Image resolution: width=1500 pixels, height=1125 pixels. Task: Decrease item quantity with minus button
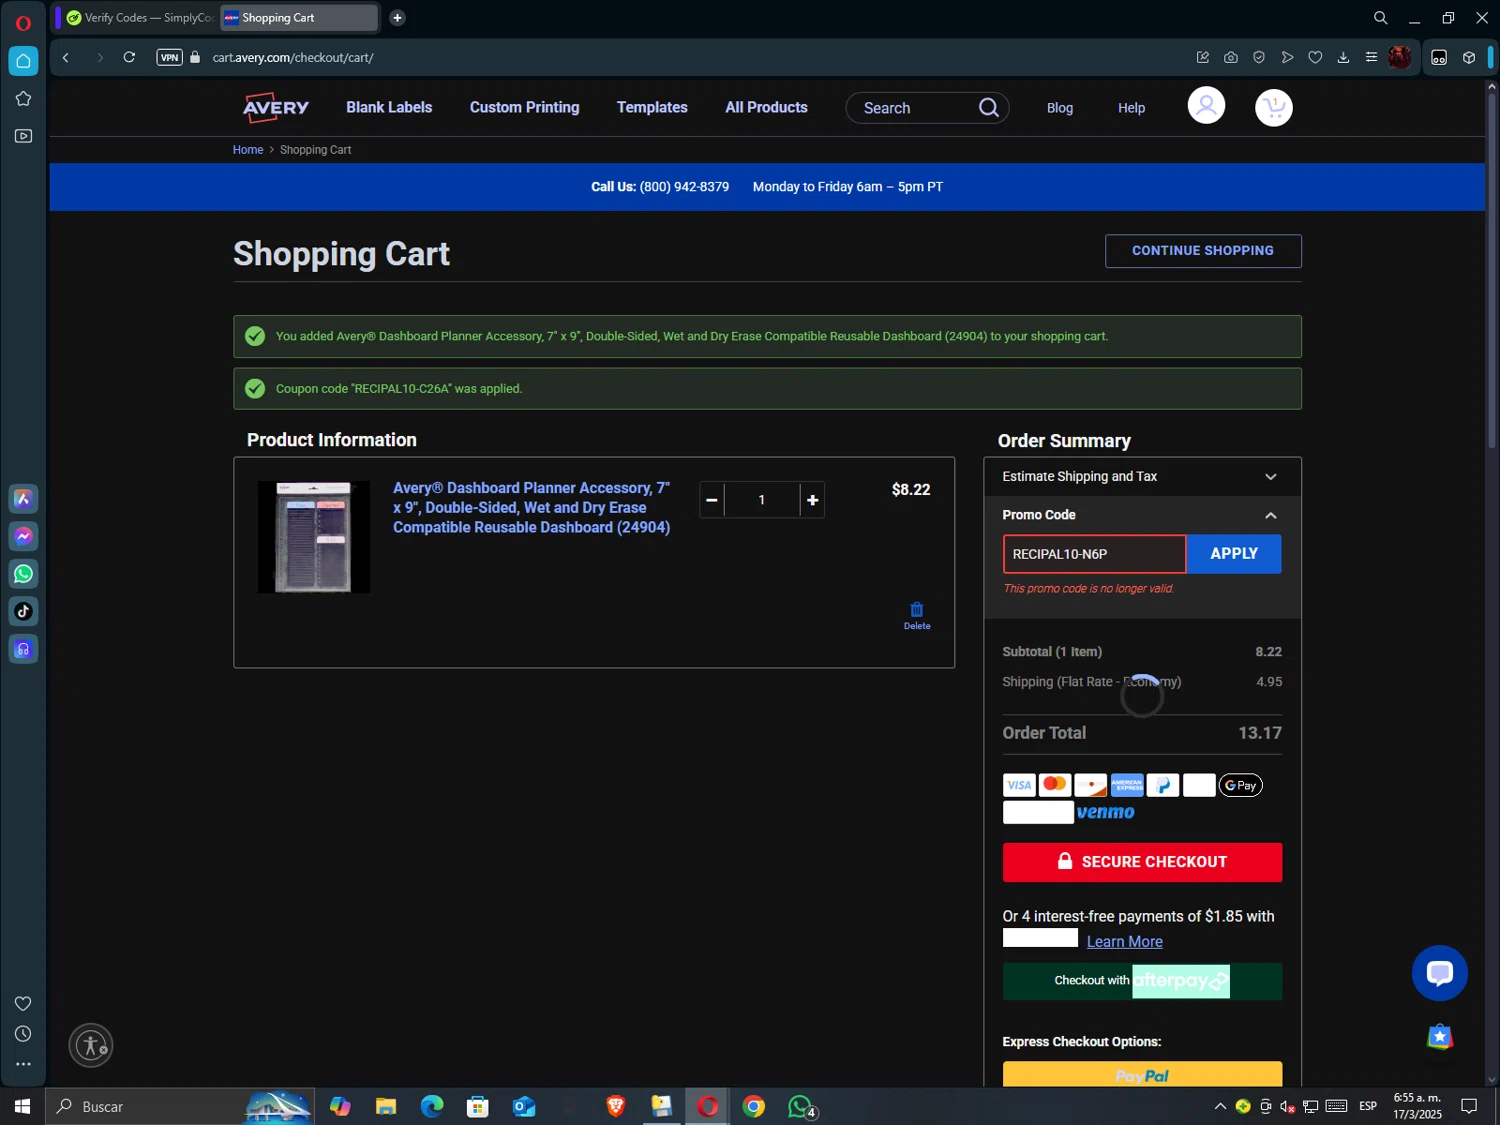tap(712, 500)
